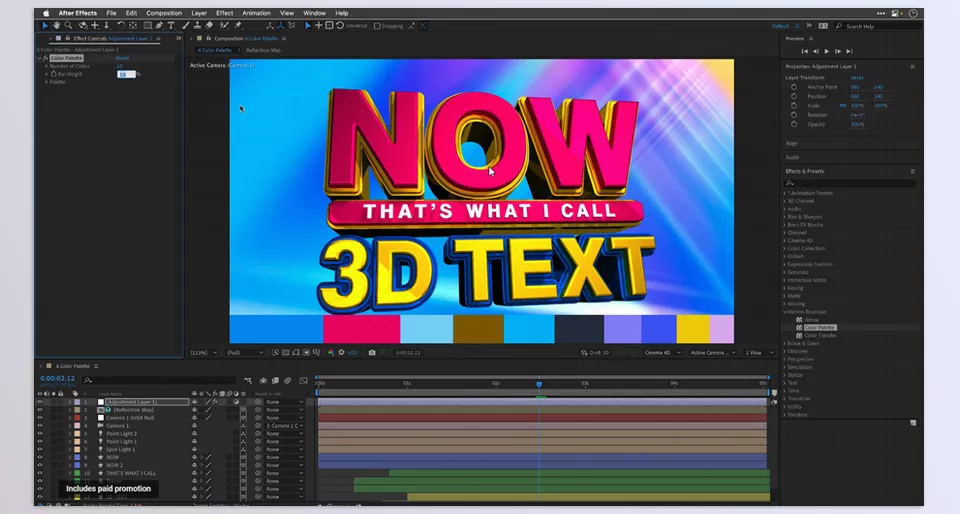Click the Take Snapshot camera icon

(372, 352)
